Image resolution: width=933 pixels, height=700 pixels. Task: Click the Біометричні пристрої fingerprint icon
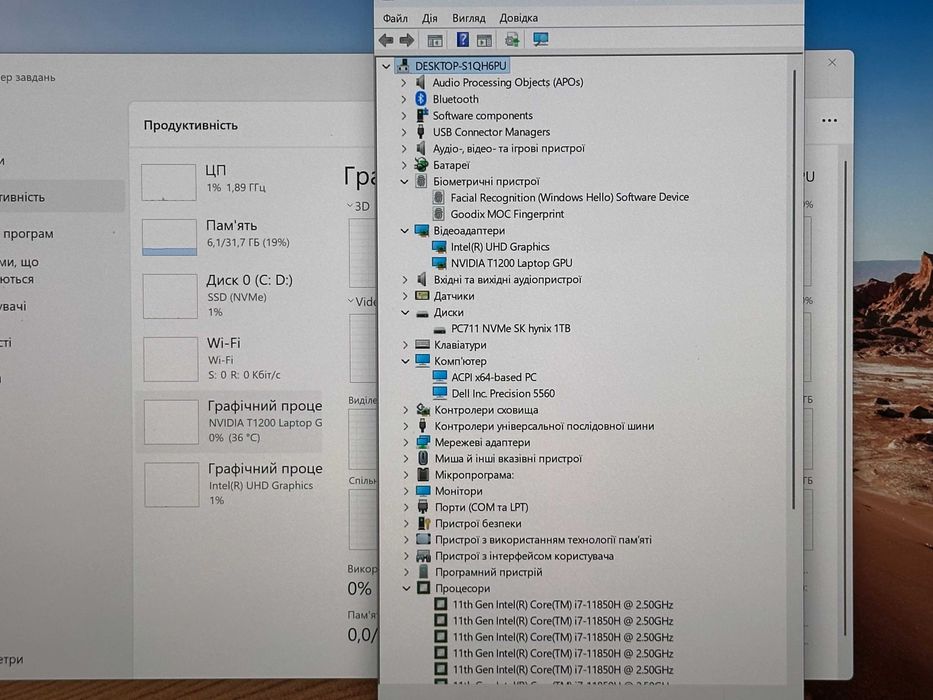pyautogui.click(x=421, y=181)
